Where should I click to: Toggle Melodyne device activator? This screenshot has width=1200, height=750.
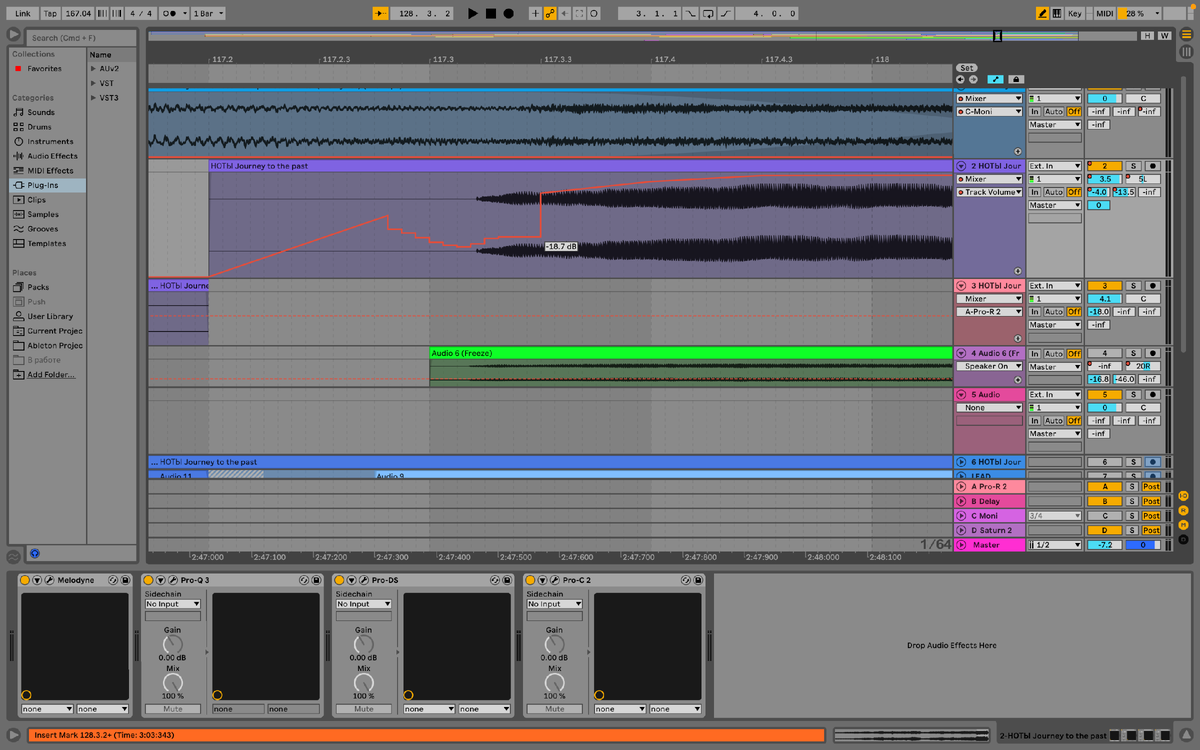26,580
